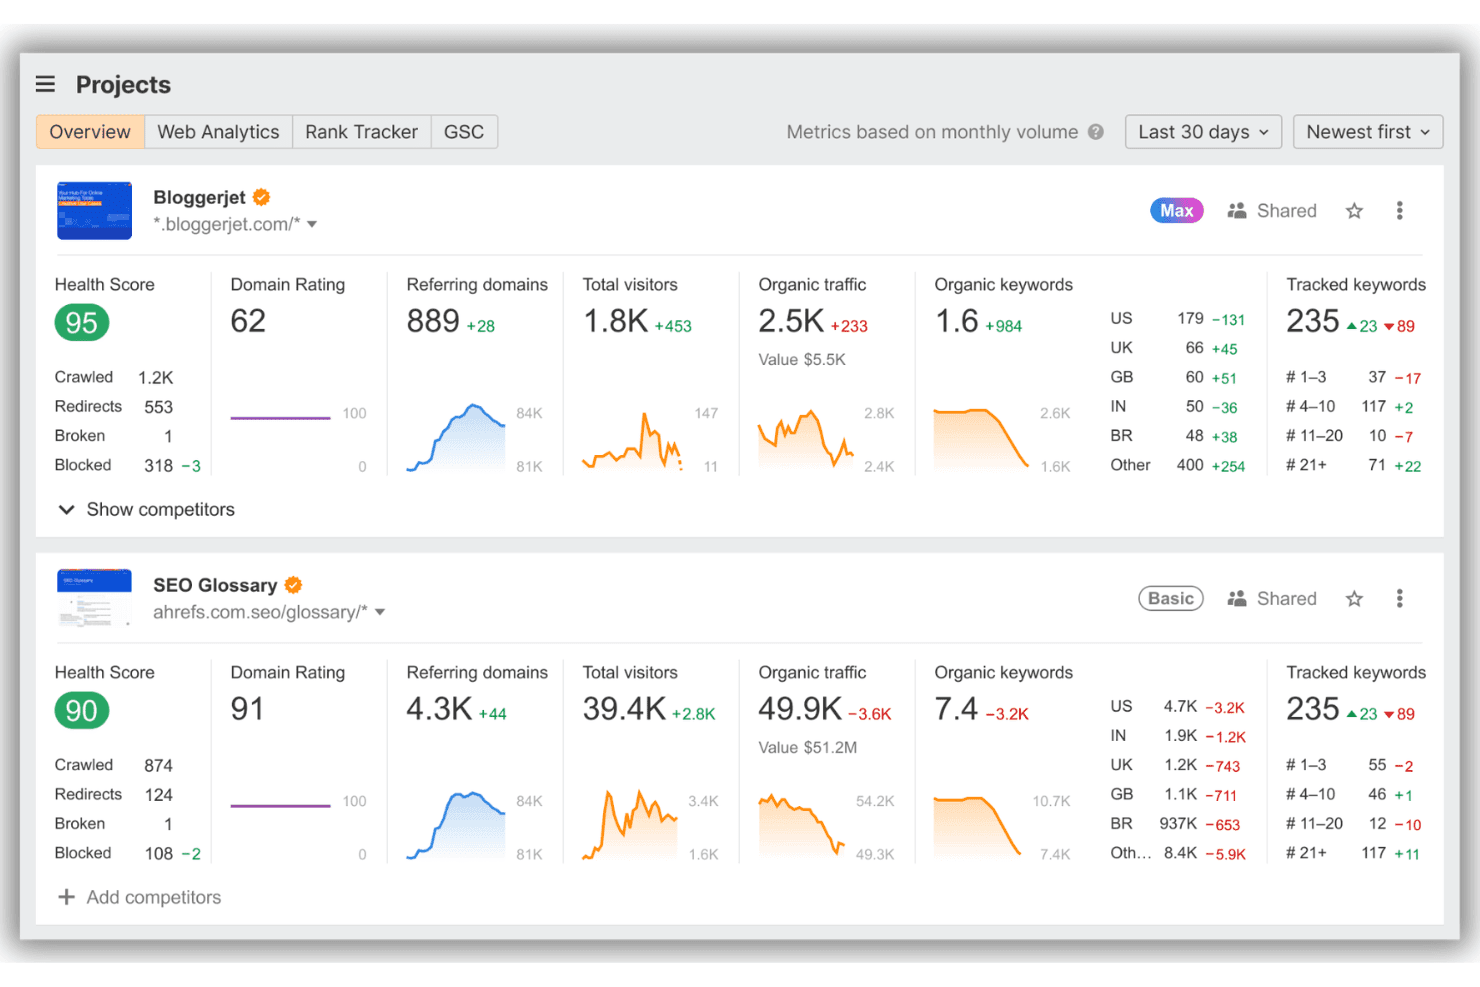This screenshot has width=1480, height=987.
Task: Open Bloggerjet Domain Rating value 62
Action: (x=248, y=321)
